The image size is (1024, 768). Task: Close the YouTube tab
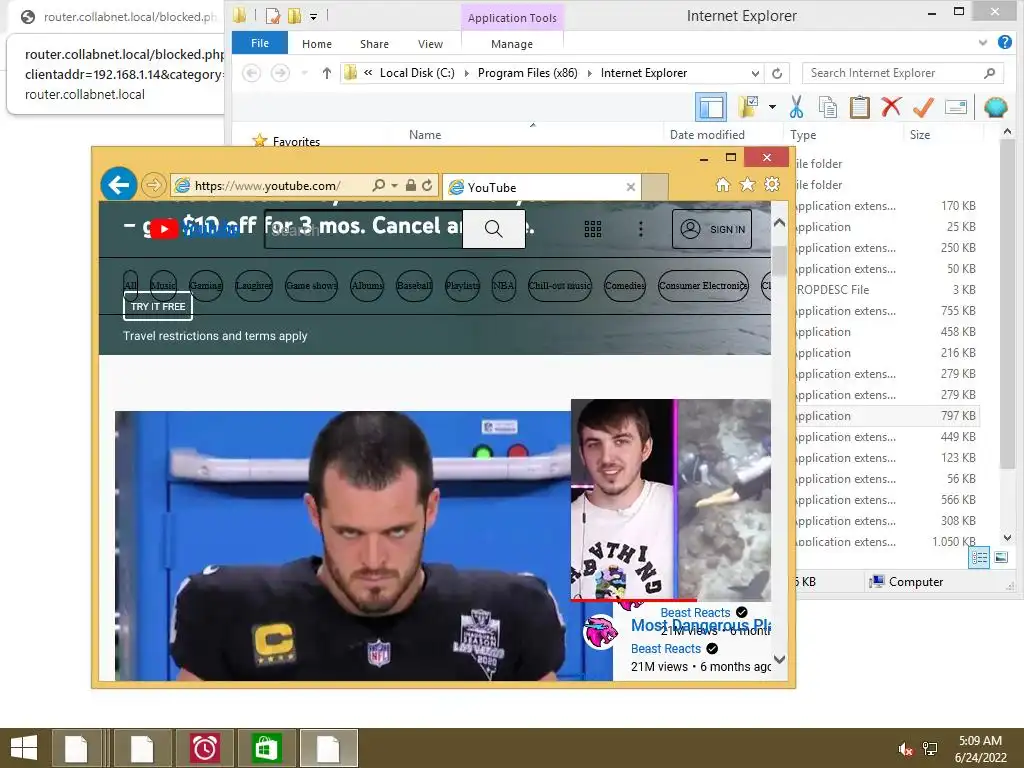630,187
